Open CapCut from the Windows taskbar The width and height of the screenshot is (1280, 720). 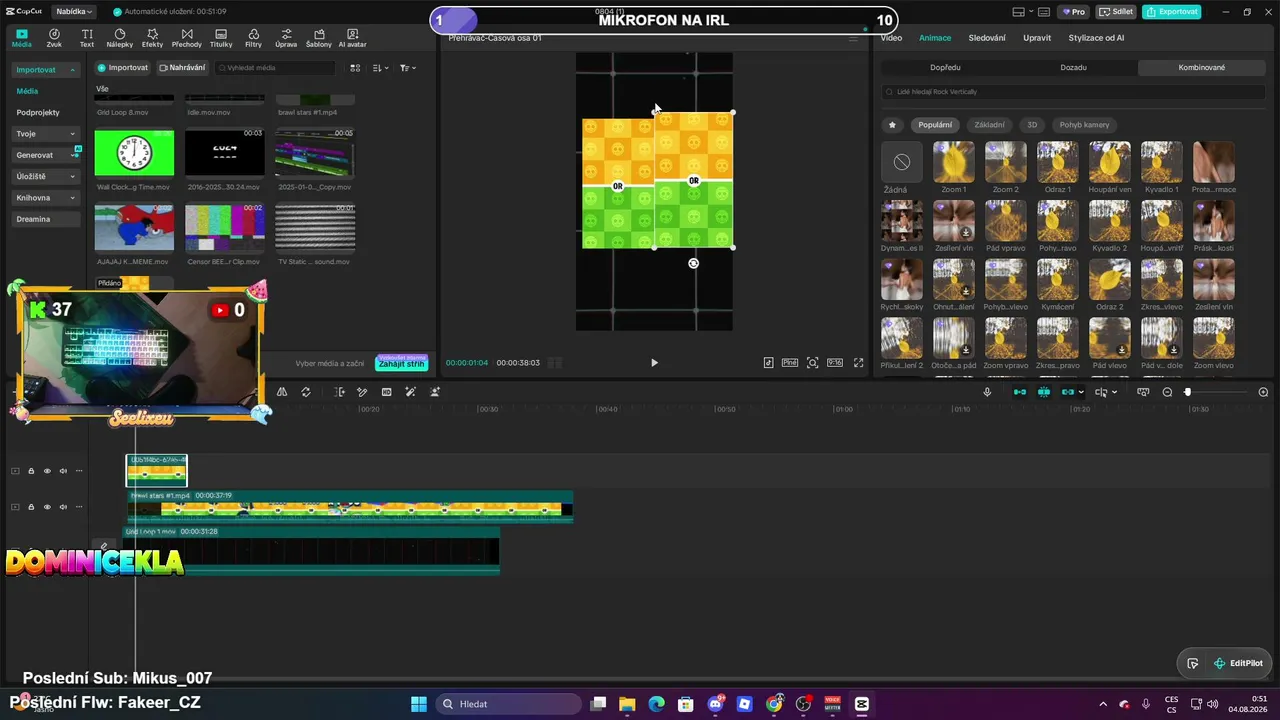[x=862, y=704]
